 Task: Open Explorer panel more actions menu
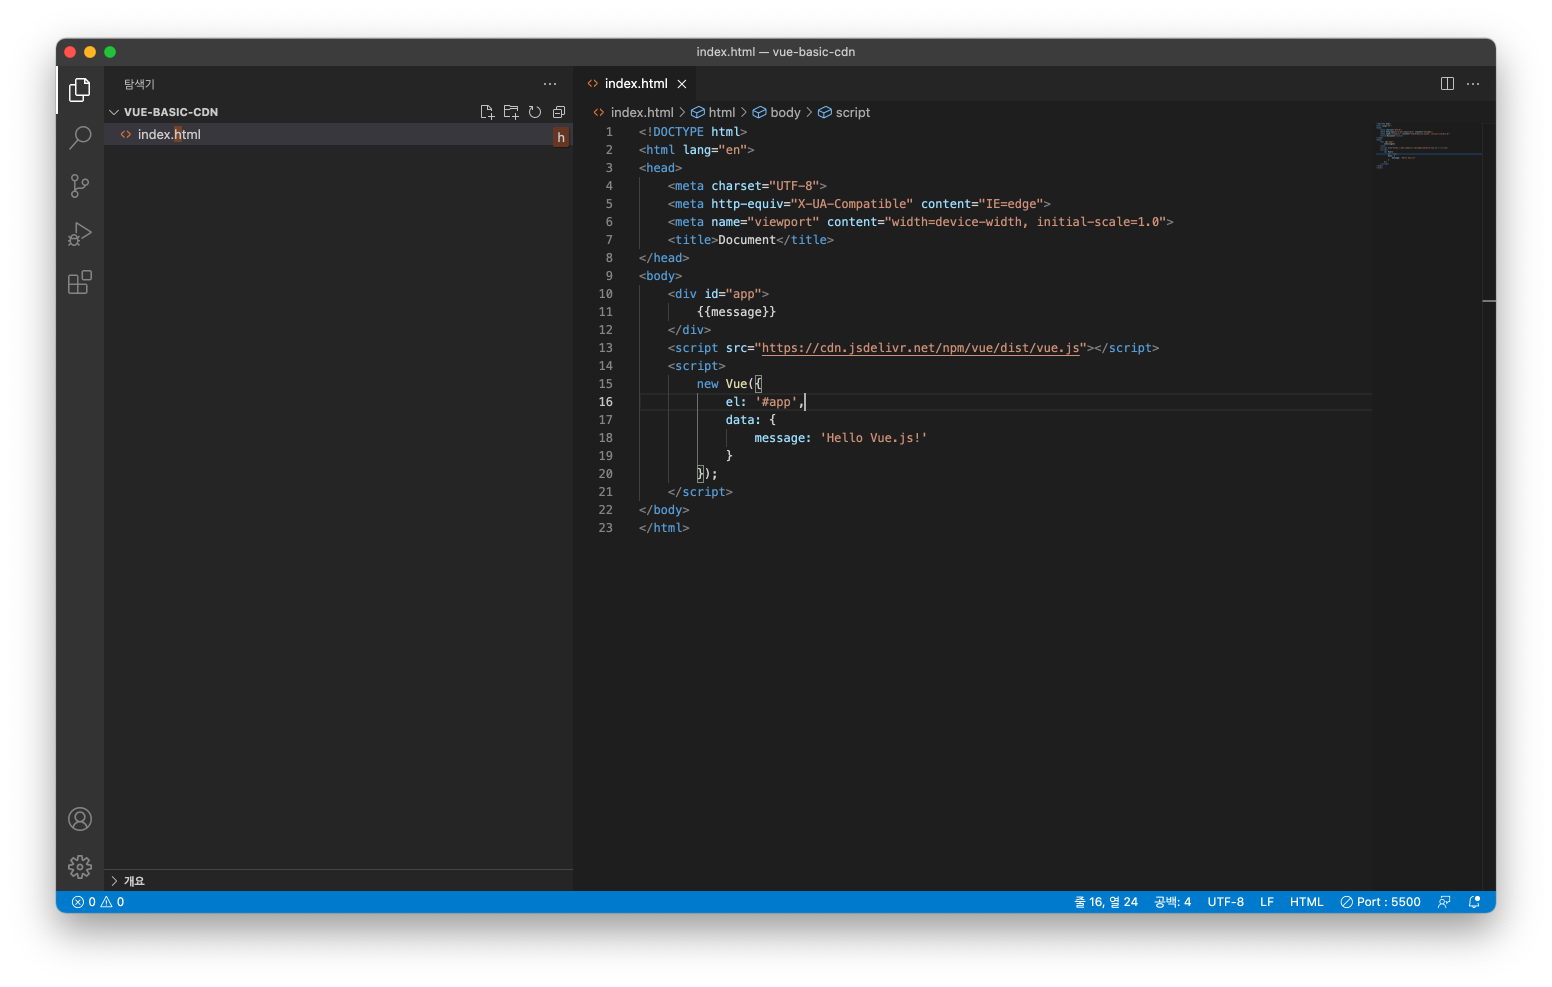pos(550,84)
